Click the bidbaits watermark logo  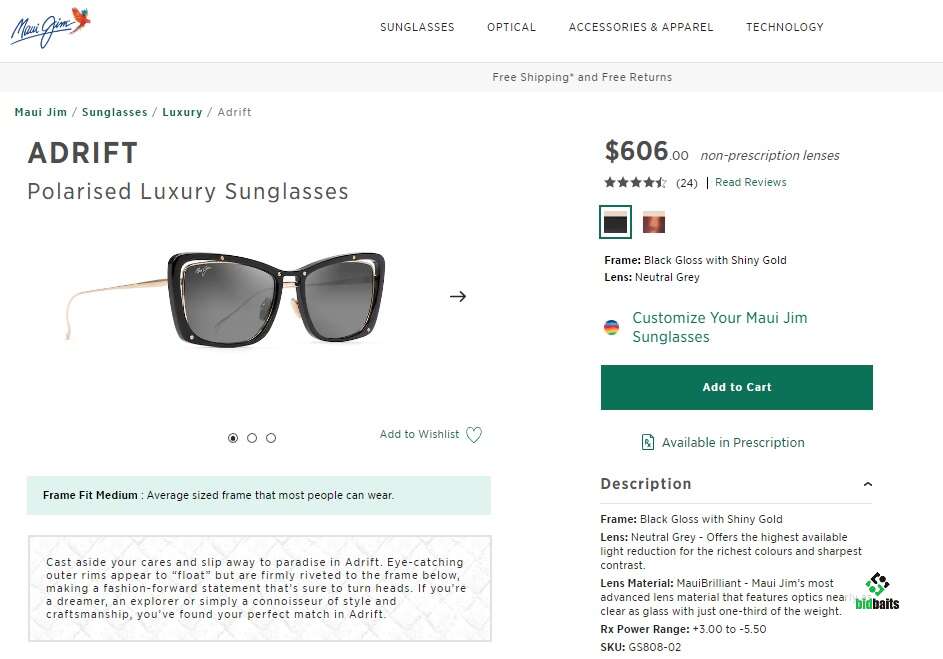[x=877, y=591]
